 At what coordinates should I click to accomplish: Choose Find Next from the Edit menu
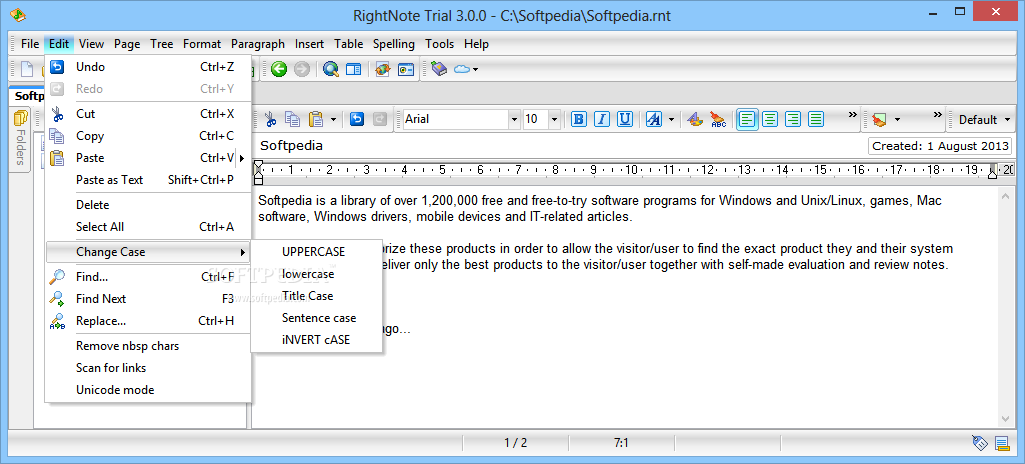tap(148, 299)
